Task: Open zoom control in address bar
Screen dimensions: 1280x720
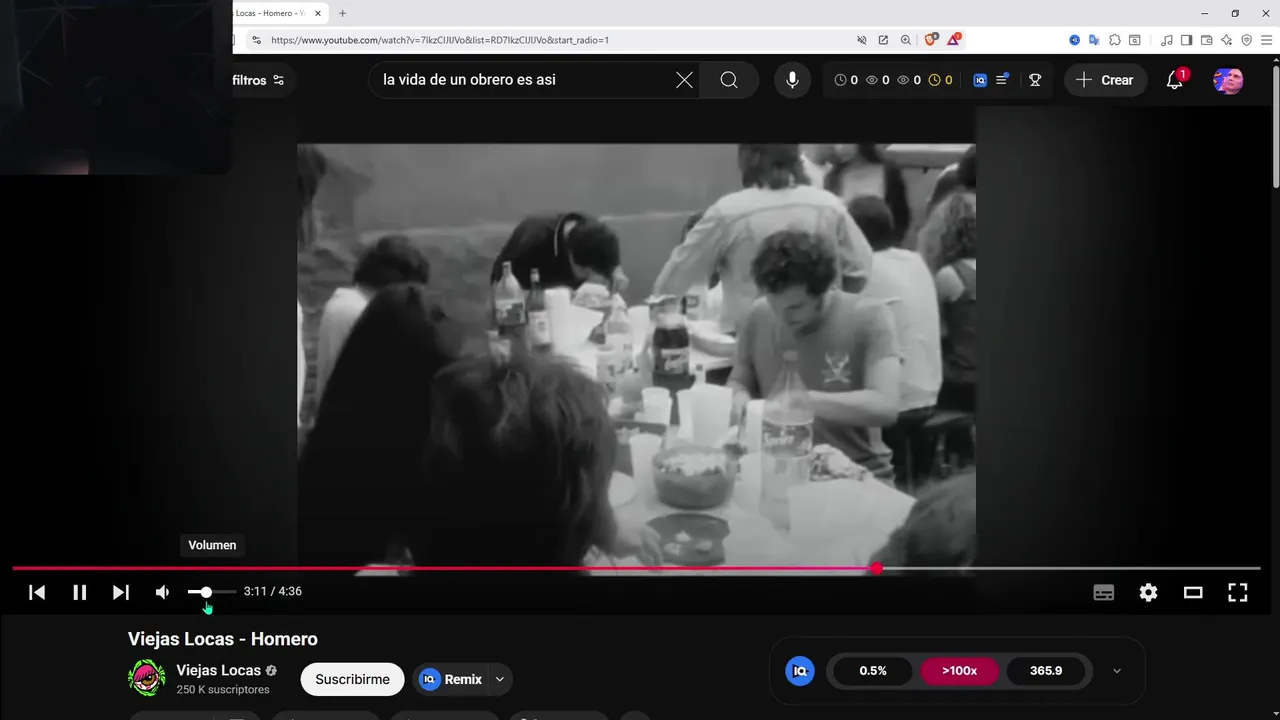Action: 906,40
